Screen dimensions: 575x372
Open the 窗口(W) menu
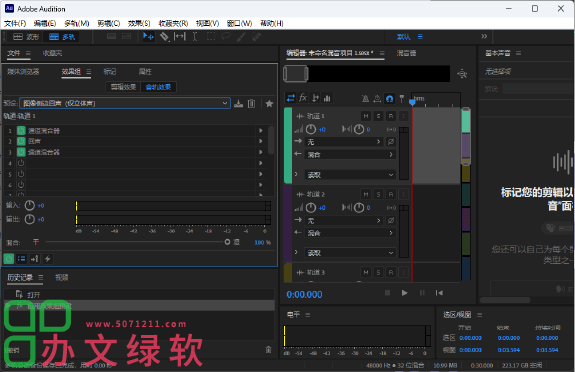point(239,23)
